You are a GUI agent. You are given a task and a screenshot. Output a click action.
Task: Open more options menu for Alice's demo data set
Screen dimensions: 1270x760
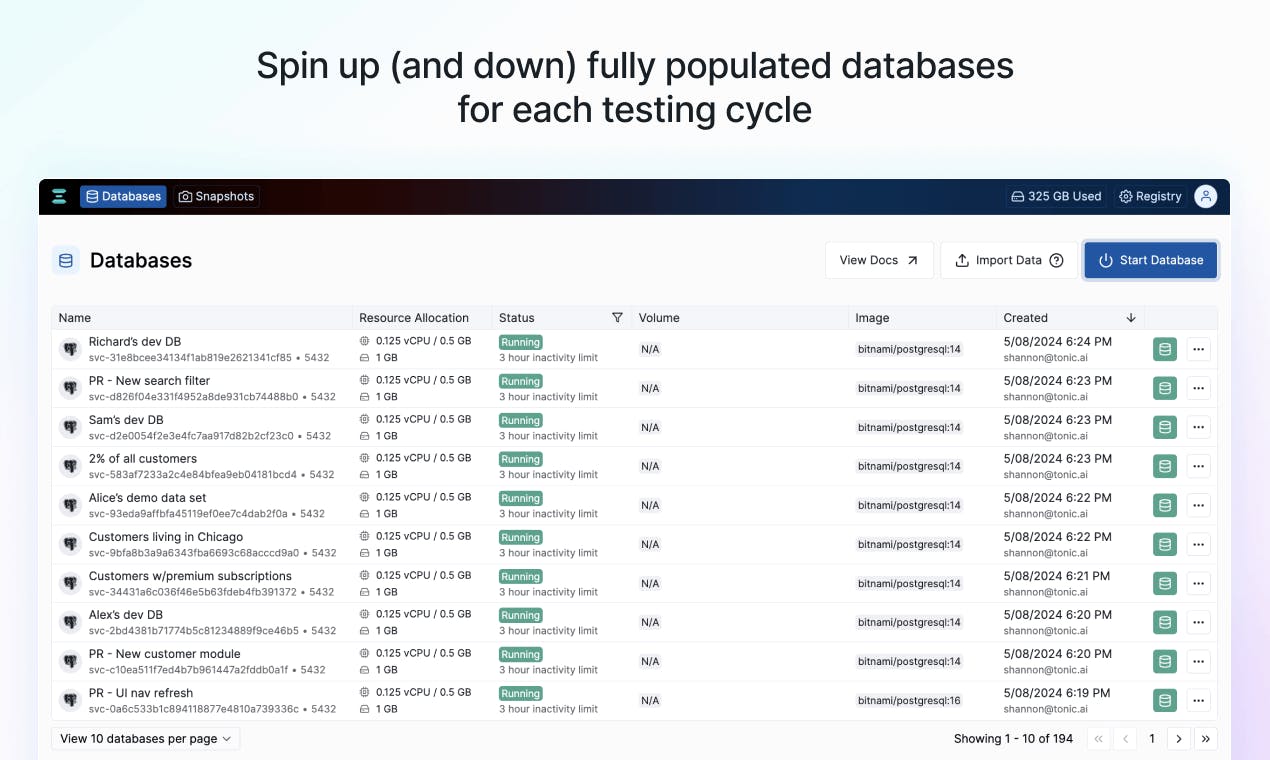coord(1198,505)
